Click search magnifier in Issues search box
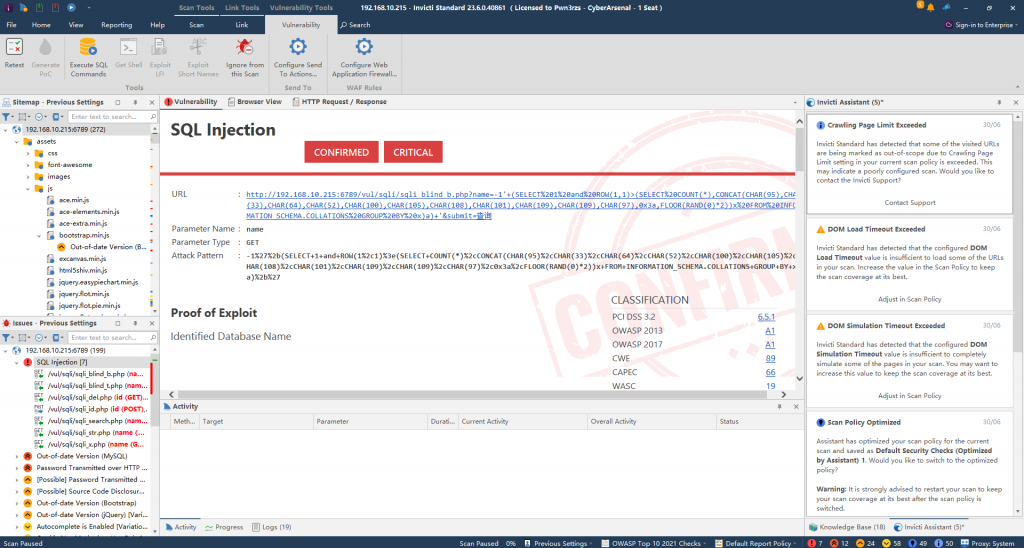1024x548 pixels. pyautogui.click(x=151, y=338)
